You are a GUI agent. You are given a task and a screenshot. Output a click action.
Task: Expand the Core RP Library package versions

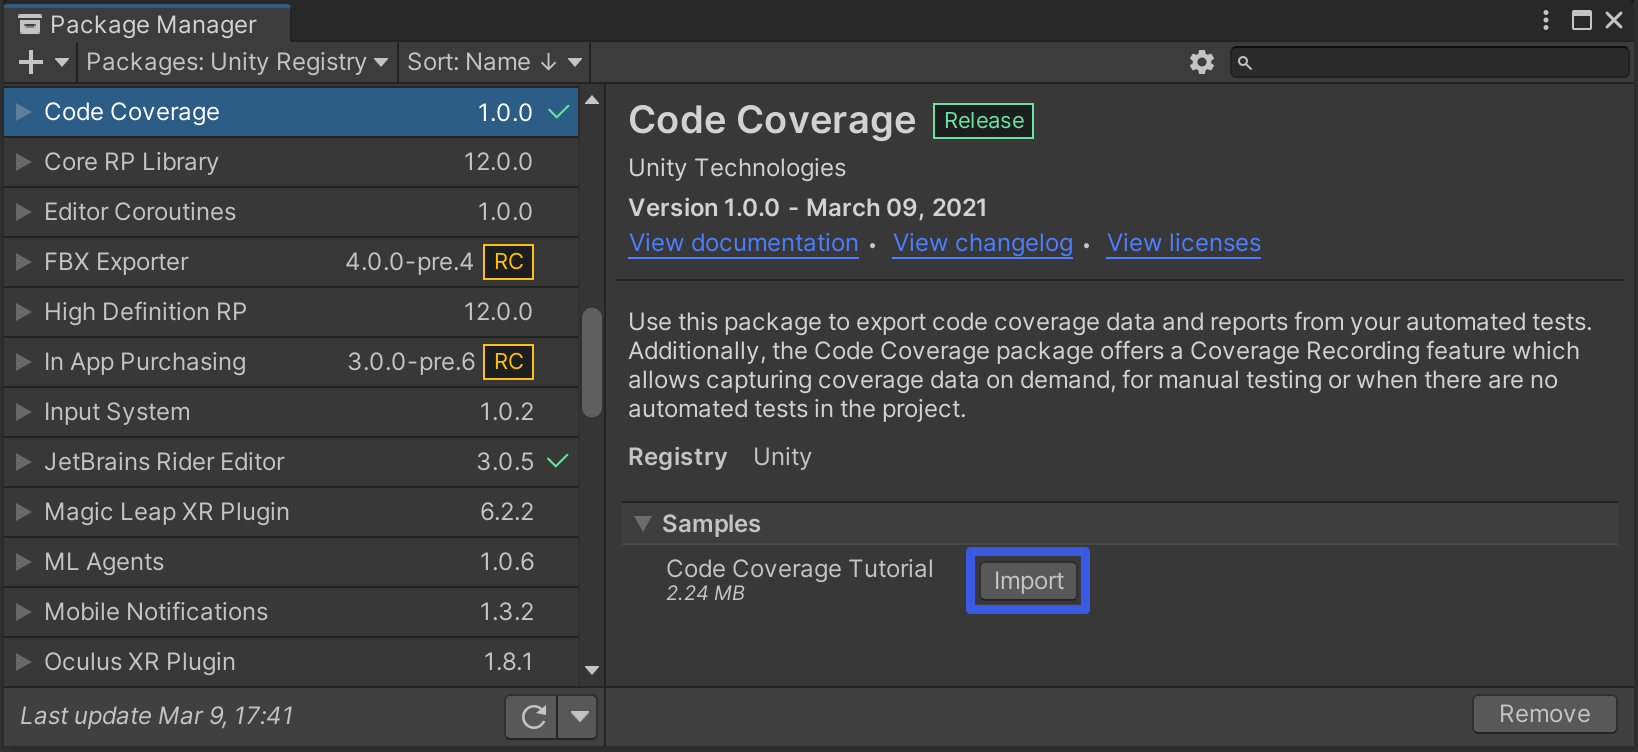coord(24,162)
